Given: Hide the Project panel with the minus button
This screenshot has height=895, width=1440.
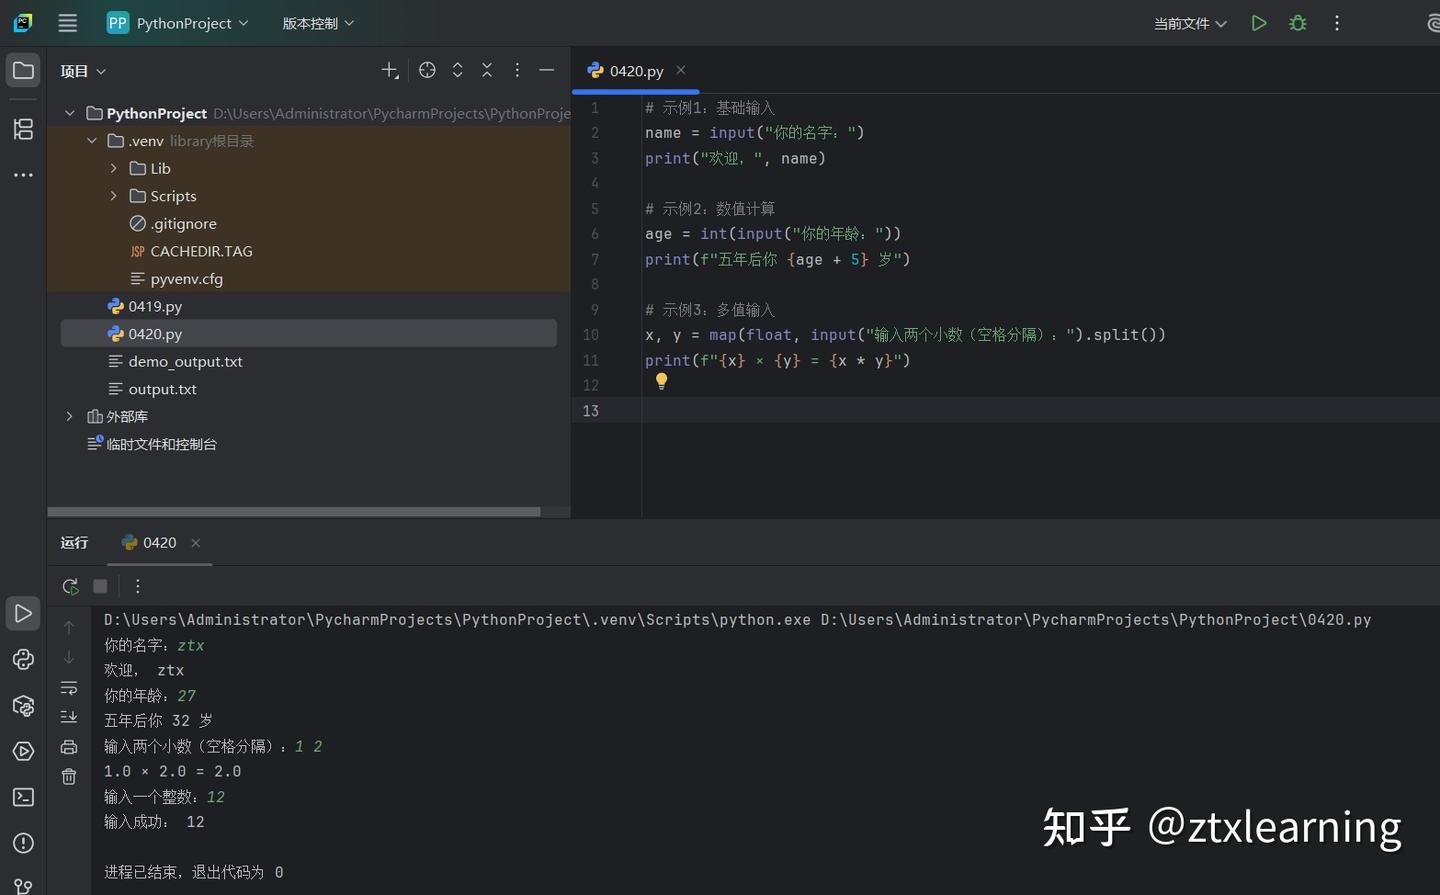Looking at the screenshot, I should tap(546, 70).
